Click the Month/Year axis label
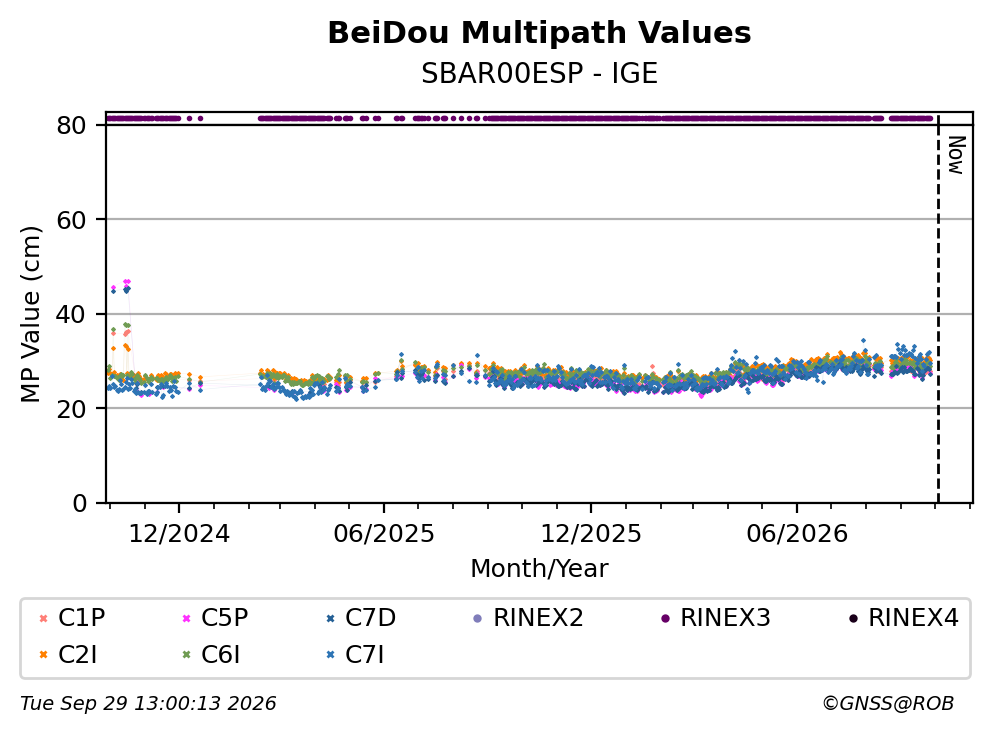Screen dimensions: 993x734 [x=539, y=569]
